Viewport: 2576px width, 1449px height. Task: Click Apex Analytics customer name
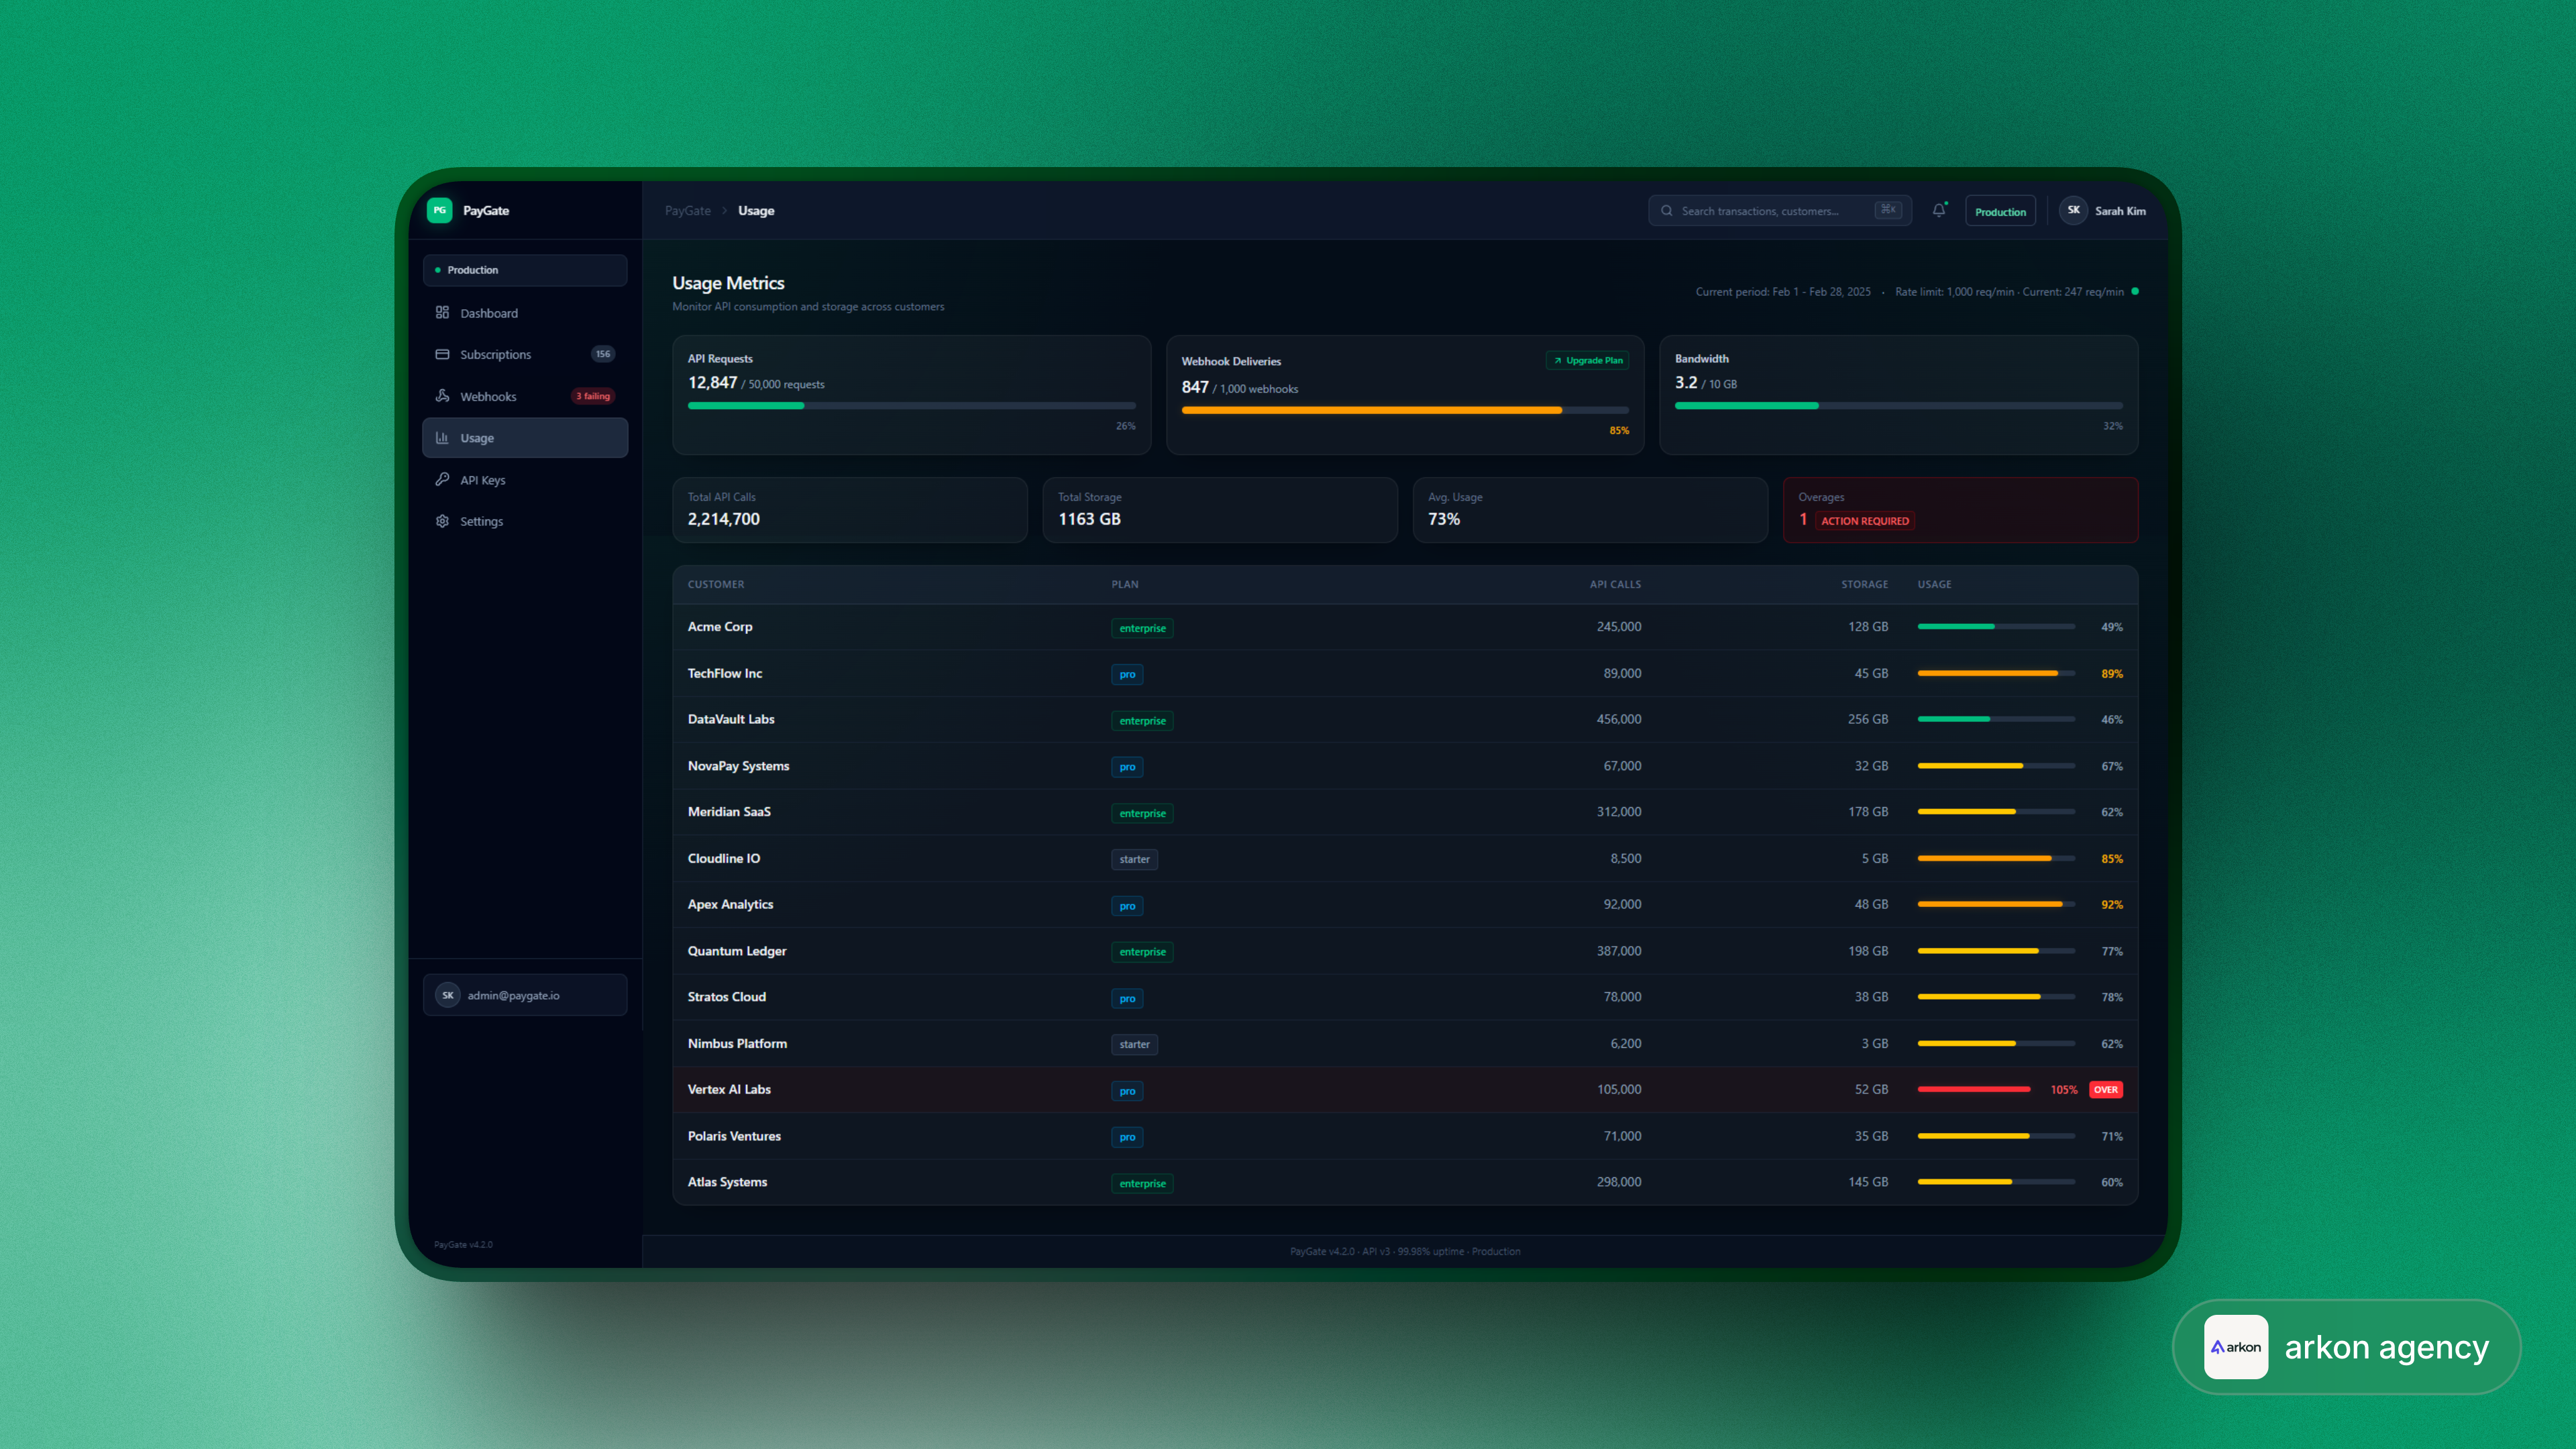pyautogui.click(x=731, y=904)
